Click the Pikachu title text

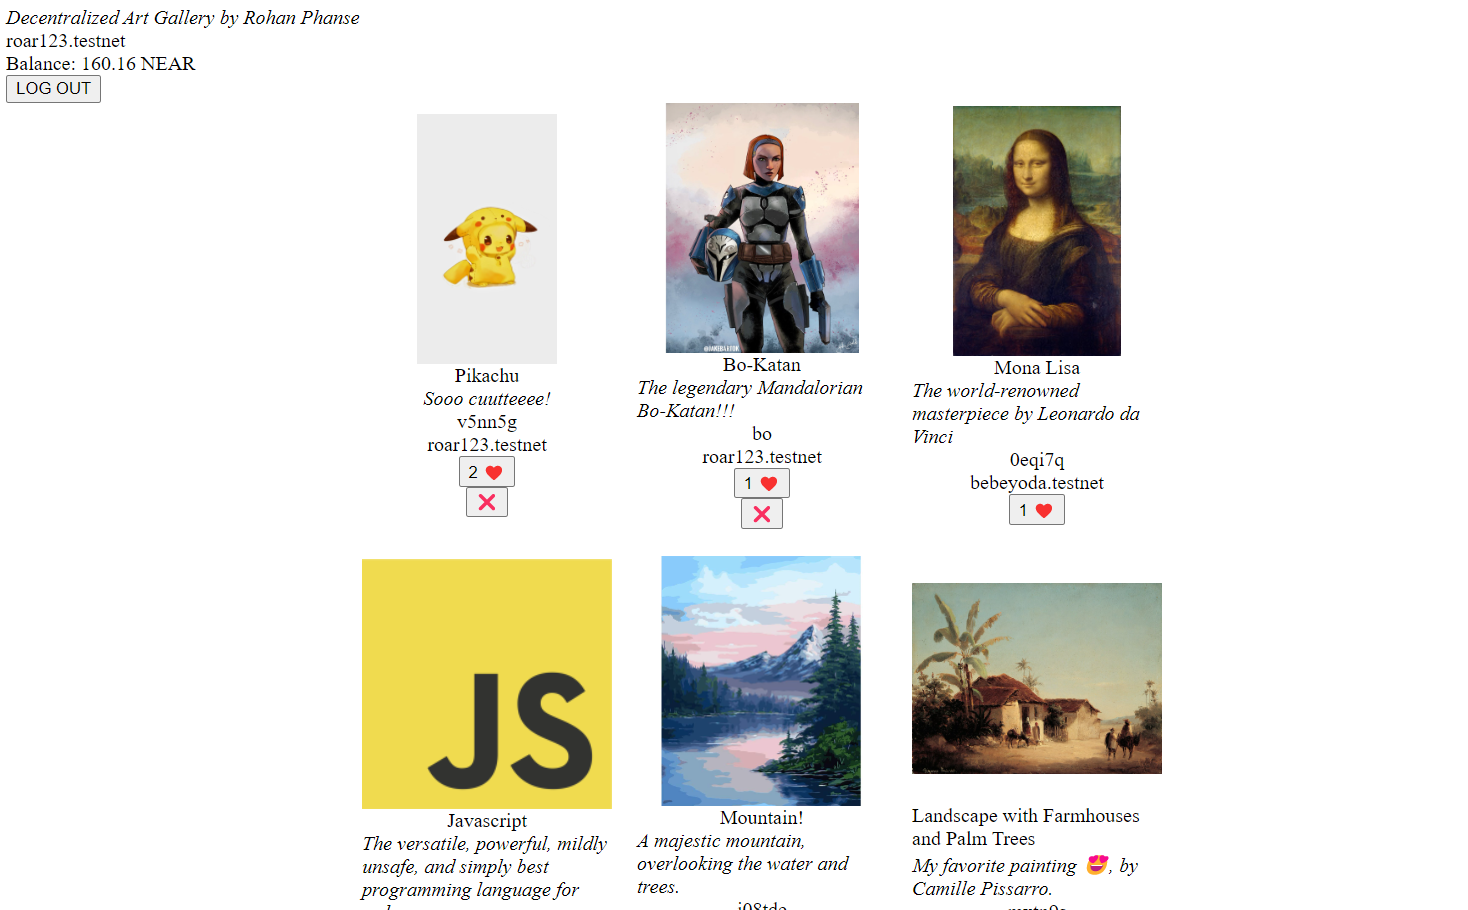[487, 376]
